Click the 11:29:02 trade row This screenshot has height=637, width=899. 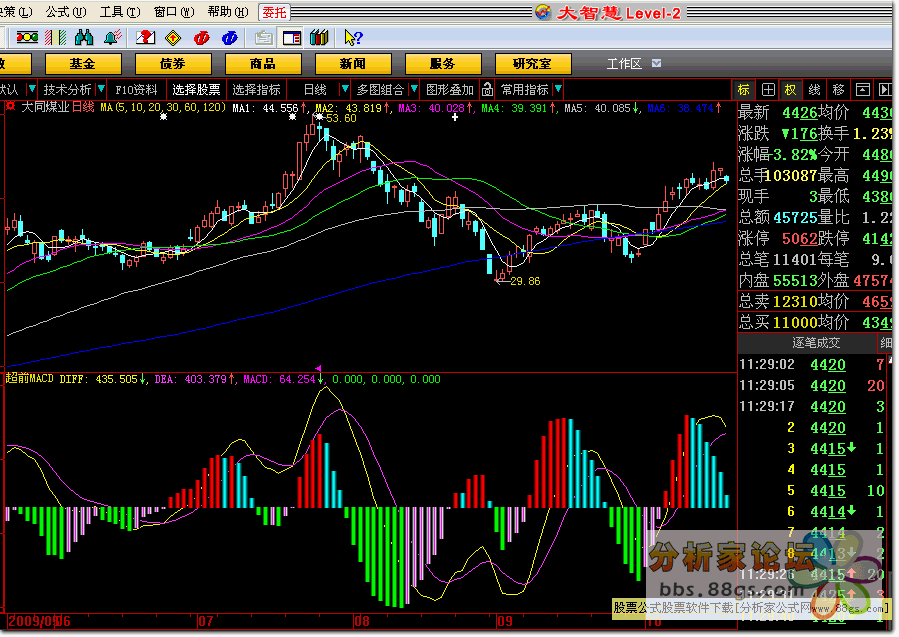click(814, 365)
